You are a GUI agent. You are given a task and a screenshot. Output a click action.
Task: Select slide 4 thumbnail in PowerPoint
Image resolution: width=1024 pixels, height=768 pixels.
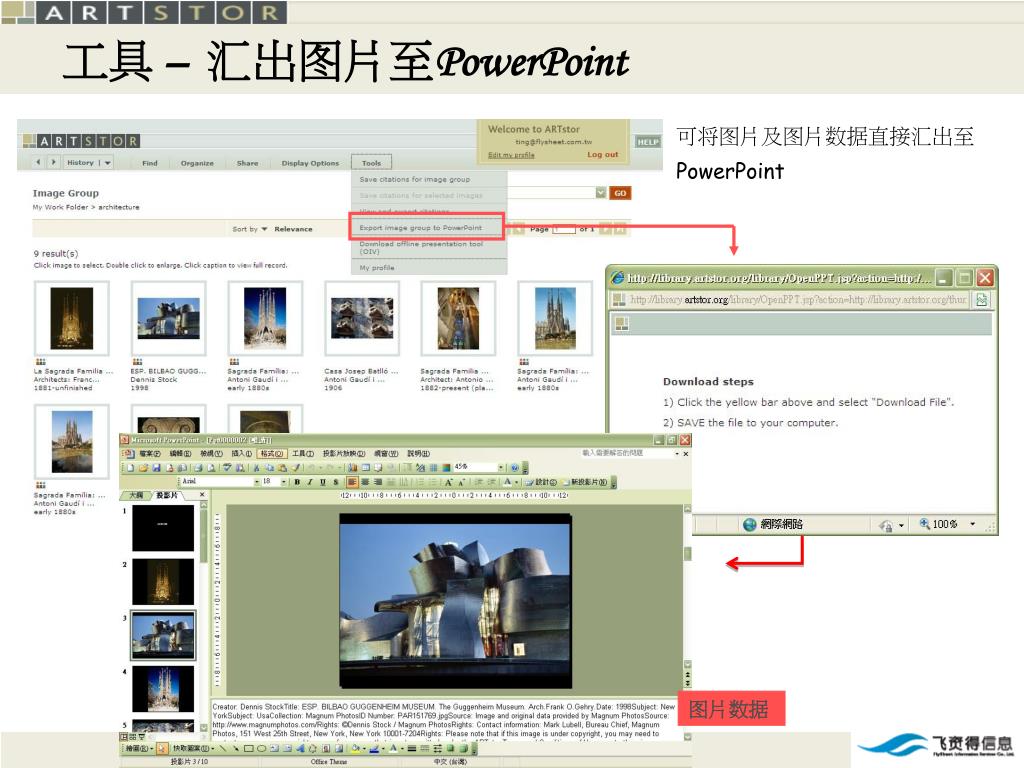click(x=163, y=688)
